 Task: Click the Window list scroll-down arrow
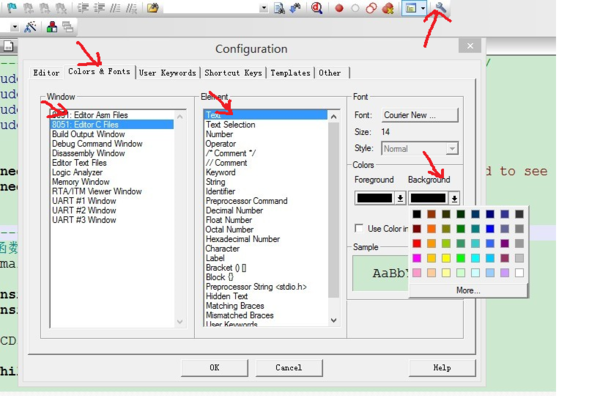click(x=180, y=321)
